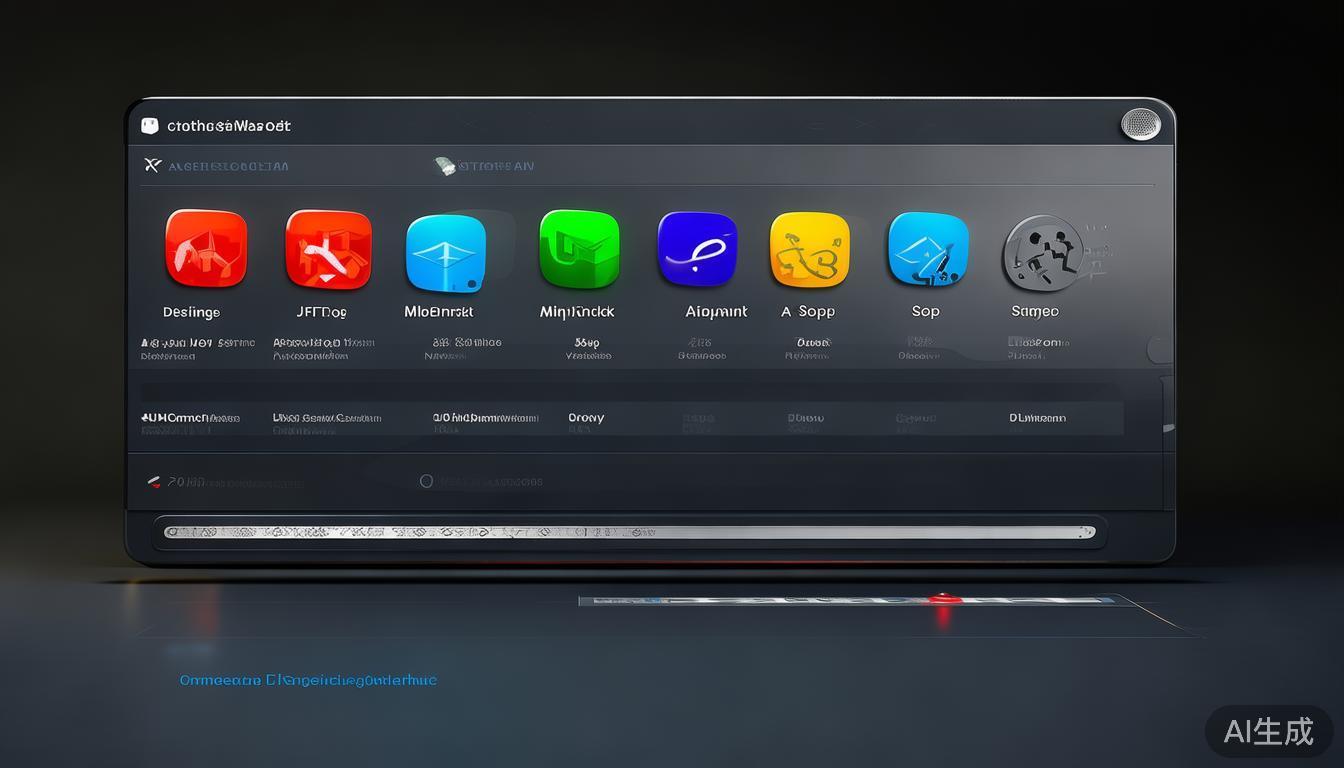Launch the second red JFFDog app icon
The height and width of the screenshot is (768, 1344).
coord(327,249)
